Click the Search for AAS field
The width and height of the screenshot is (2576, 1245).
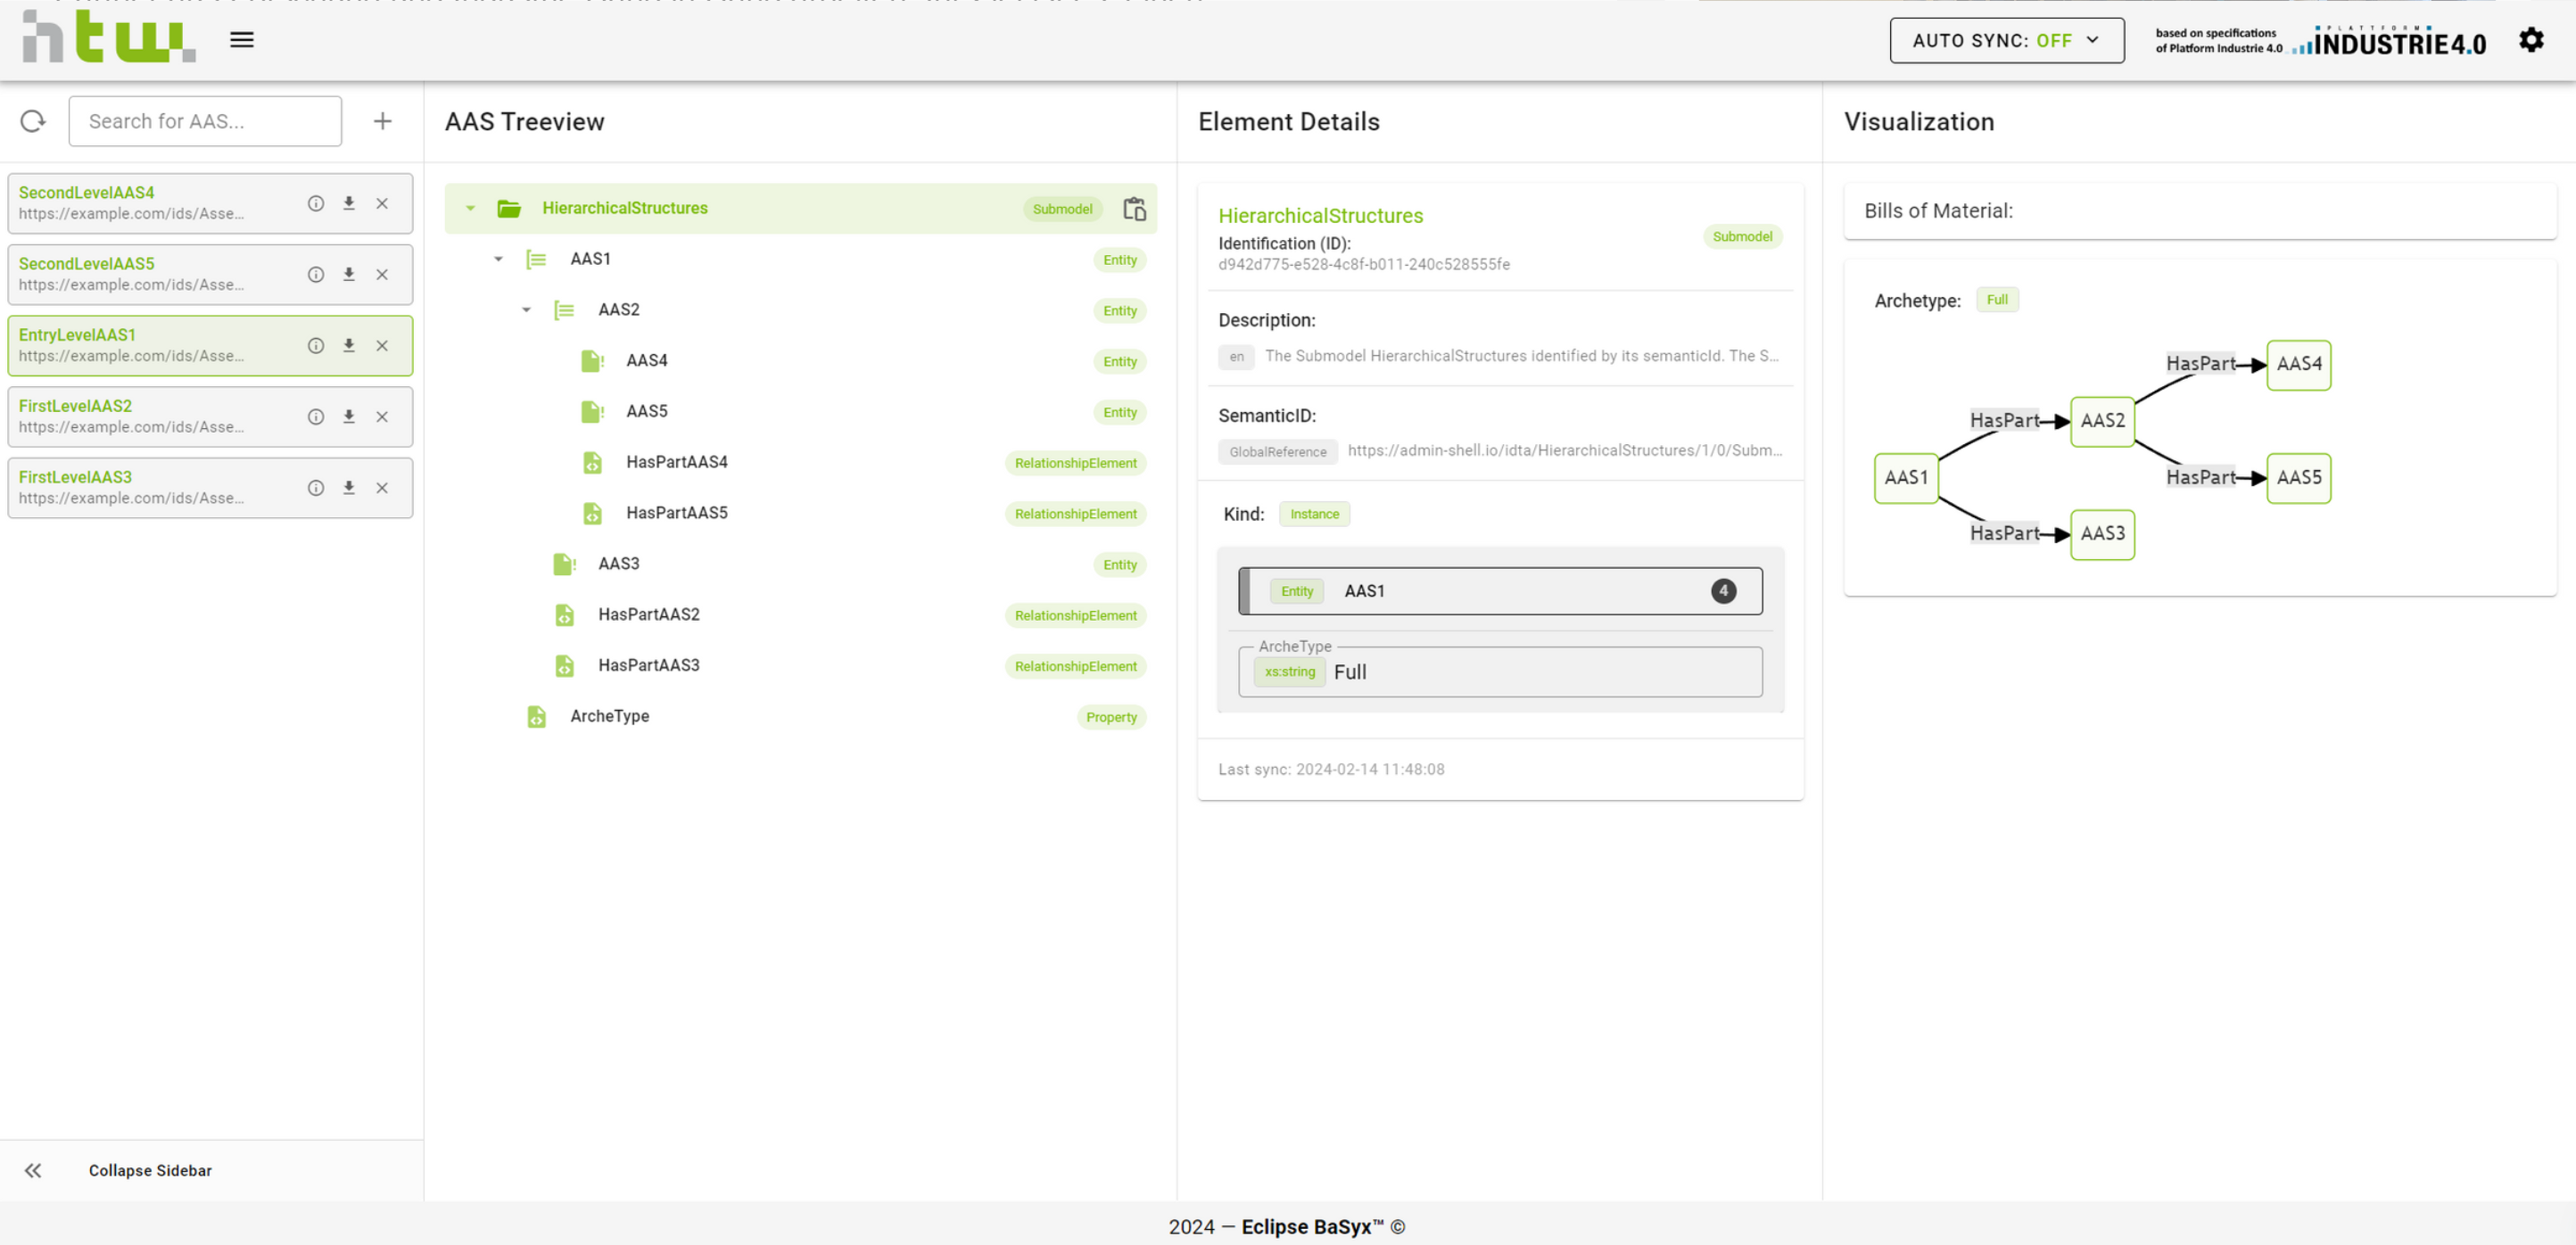pyautogui.click(x=205, y=121)
